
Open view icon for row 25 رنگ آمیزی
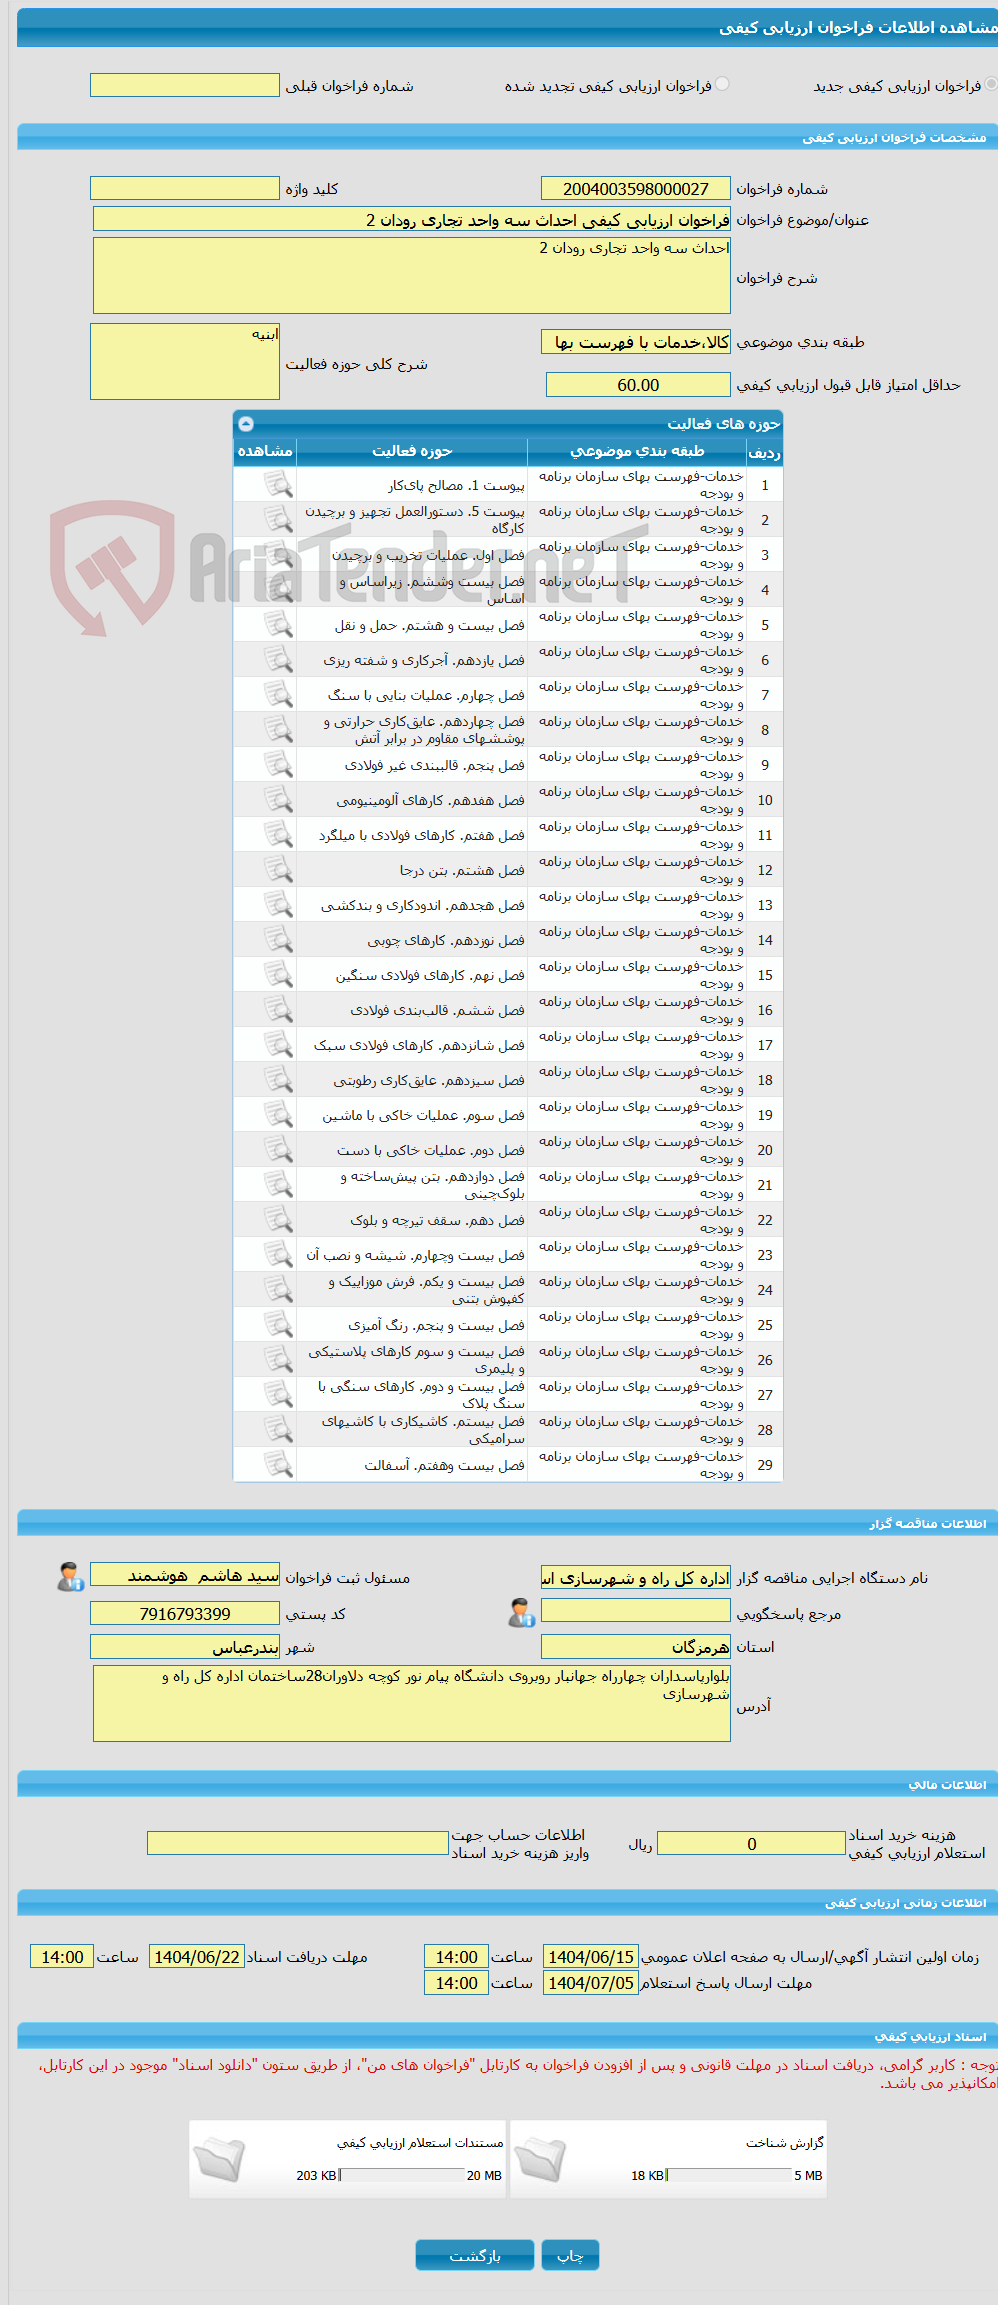[278, 1325]
